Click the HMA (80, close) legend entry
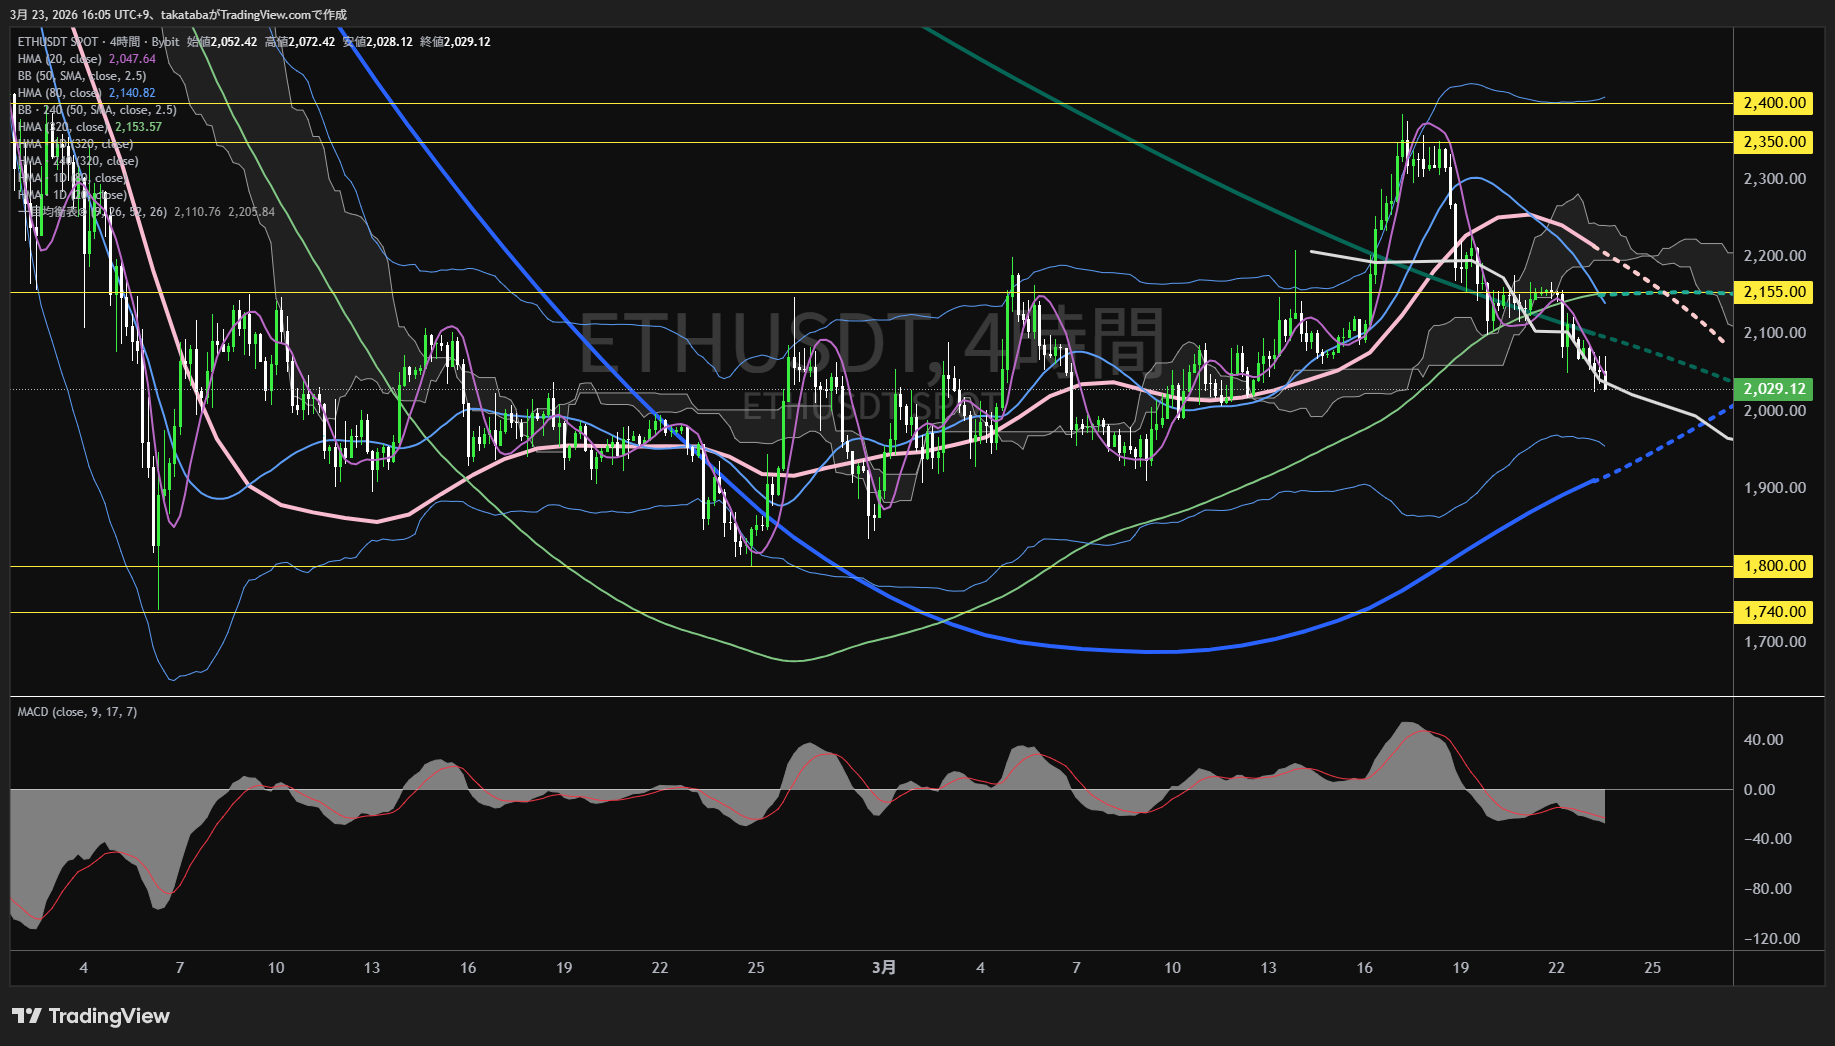The width and height of the screenshot is (1835, 1046). (x=60, y=93)
